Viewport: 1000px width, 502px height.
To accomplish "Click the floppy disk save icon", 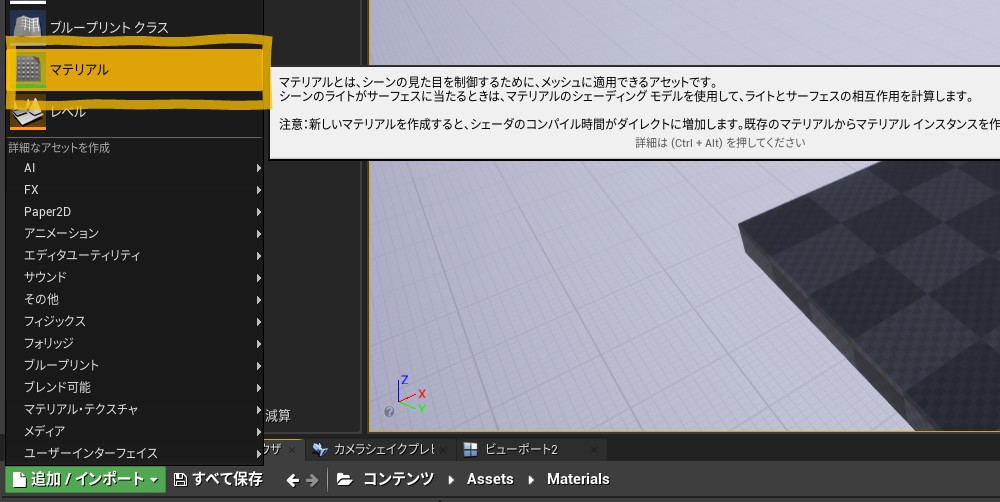I will pos(180,480).
